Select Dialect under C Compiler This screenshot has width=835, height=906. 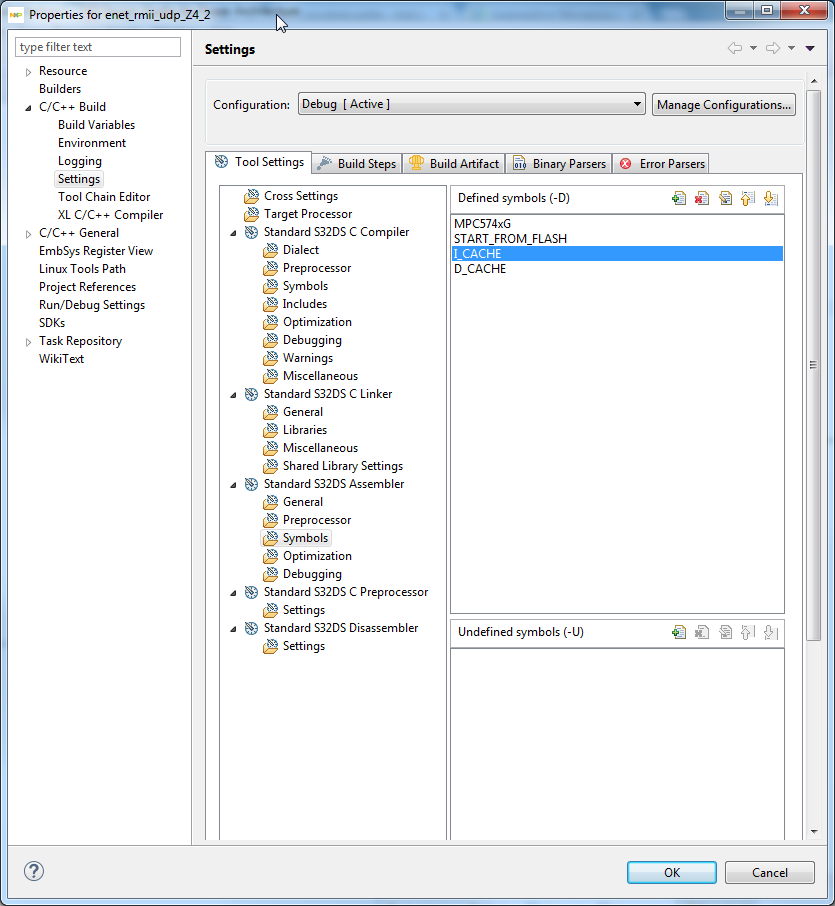coord(300,250)
